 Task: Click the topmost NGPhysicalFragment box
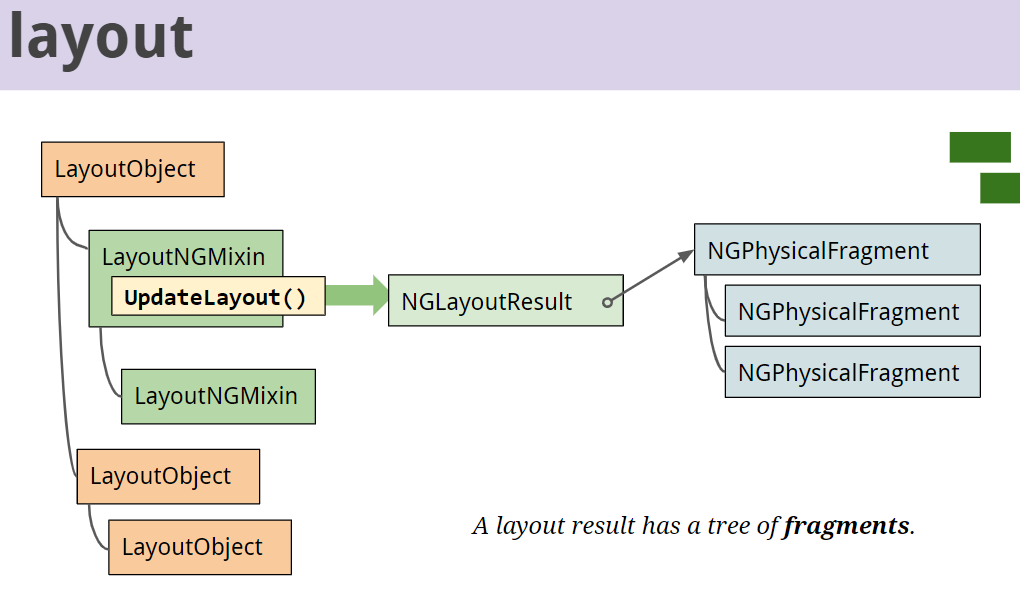836,250
